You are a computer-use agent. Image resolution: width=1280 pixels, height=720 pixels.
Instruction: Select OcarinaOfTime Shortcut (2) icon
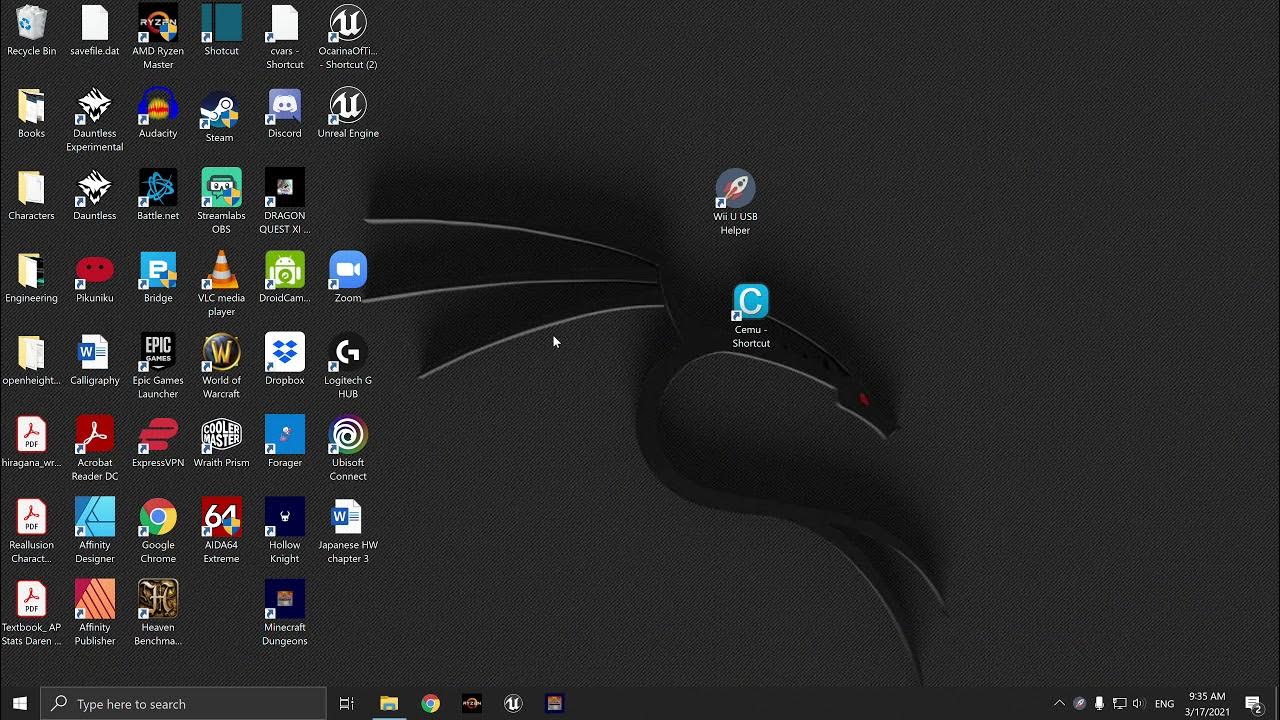(348, 38)
